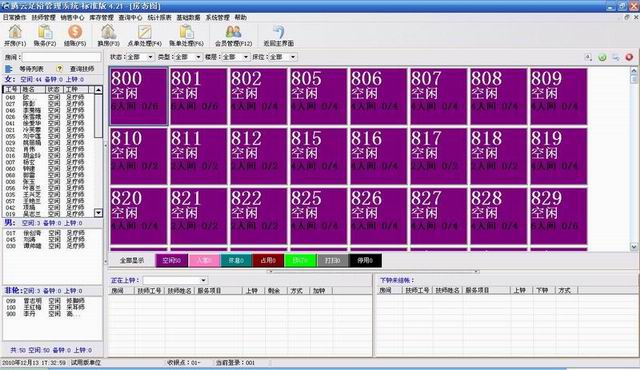The height and width of the screenshot is (370, 640).
Task: Click the first small icon above room 809
Action: (588, 57)
